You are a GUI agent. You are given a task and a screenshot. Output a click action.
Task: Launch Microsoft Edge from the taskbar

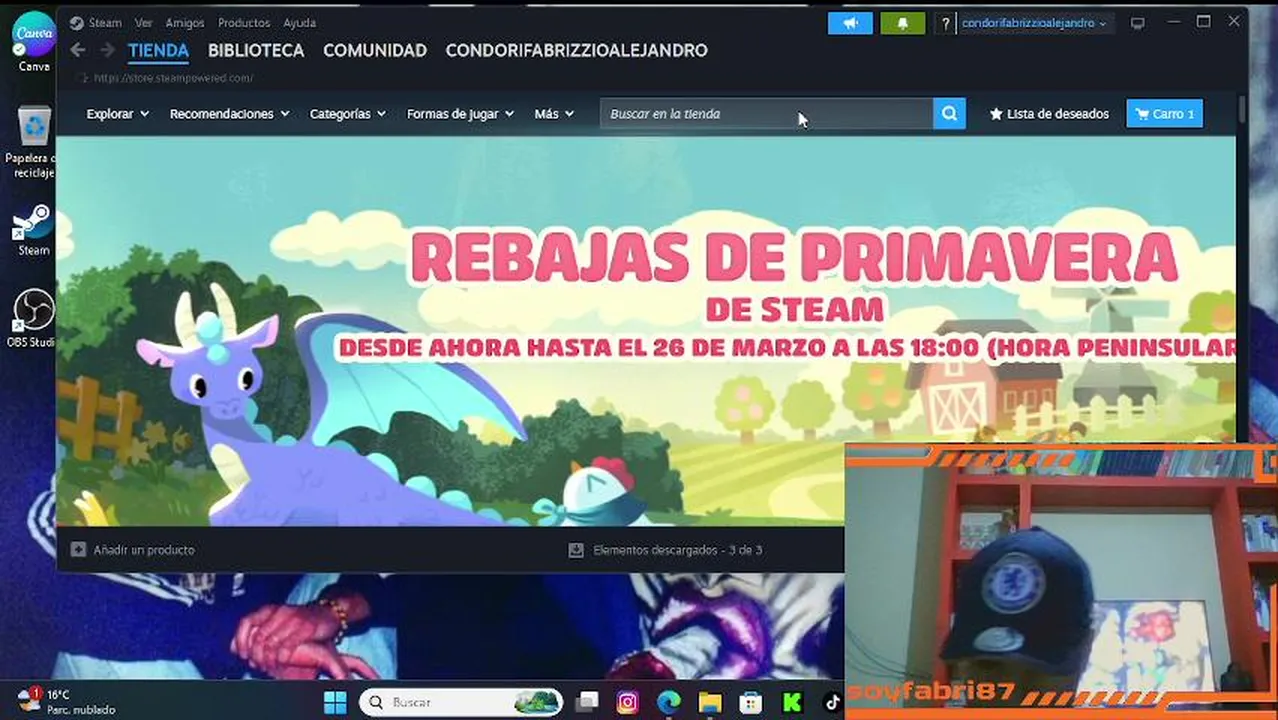click(669, 702)
